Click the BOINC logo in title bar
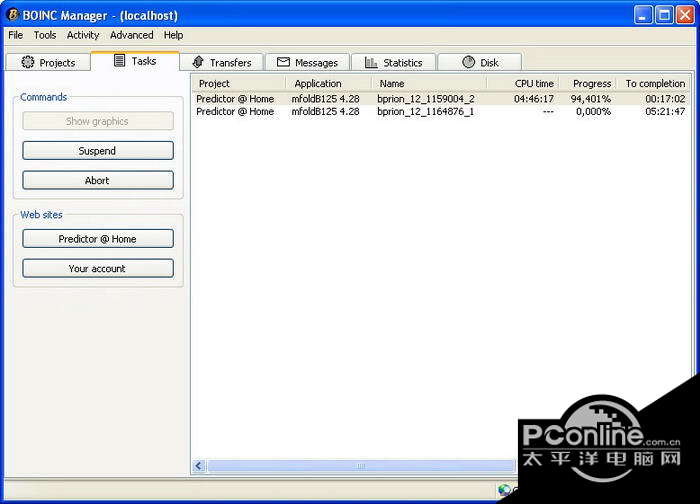The image size is (700, 504). pos(12,15)
